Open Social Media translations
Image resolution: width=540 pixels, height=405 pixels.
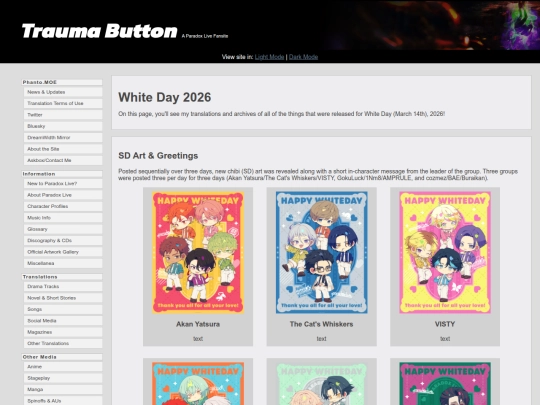pos(63,321)
